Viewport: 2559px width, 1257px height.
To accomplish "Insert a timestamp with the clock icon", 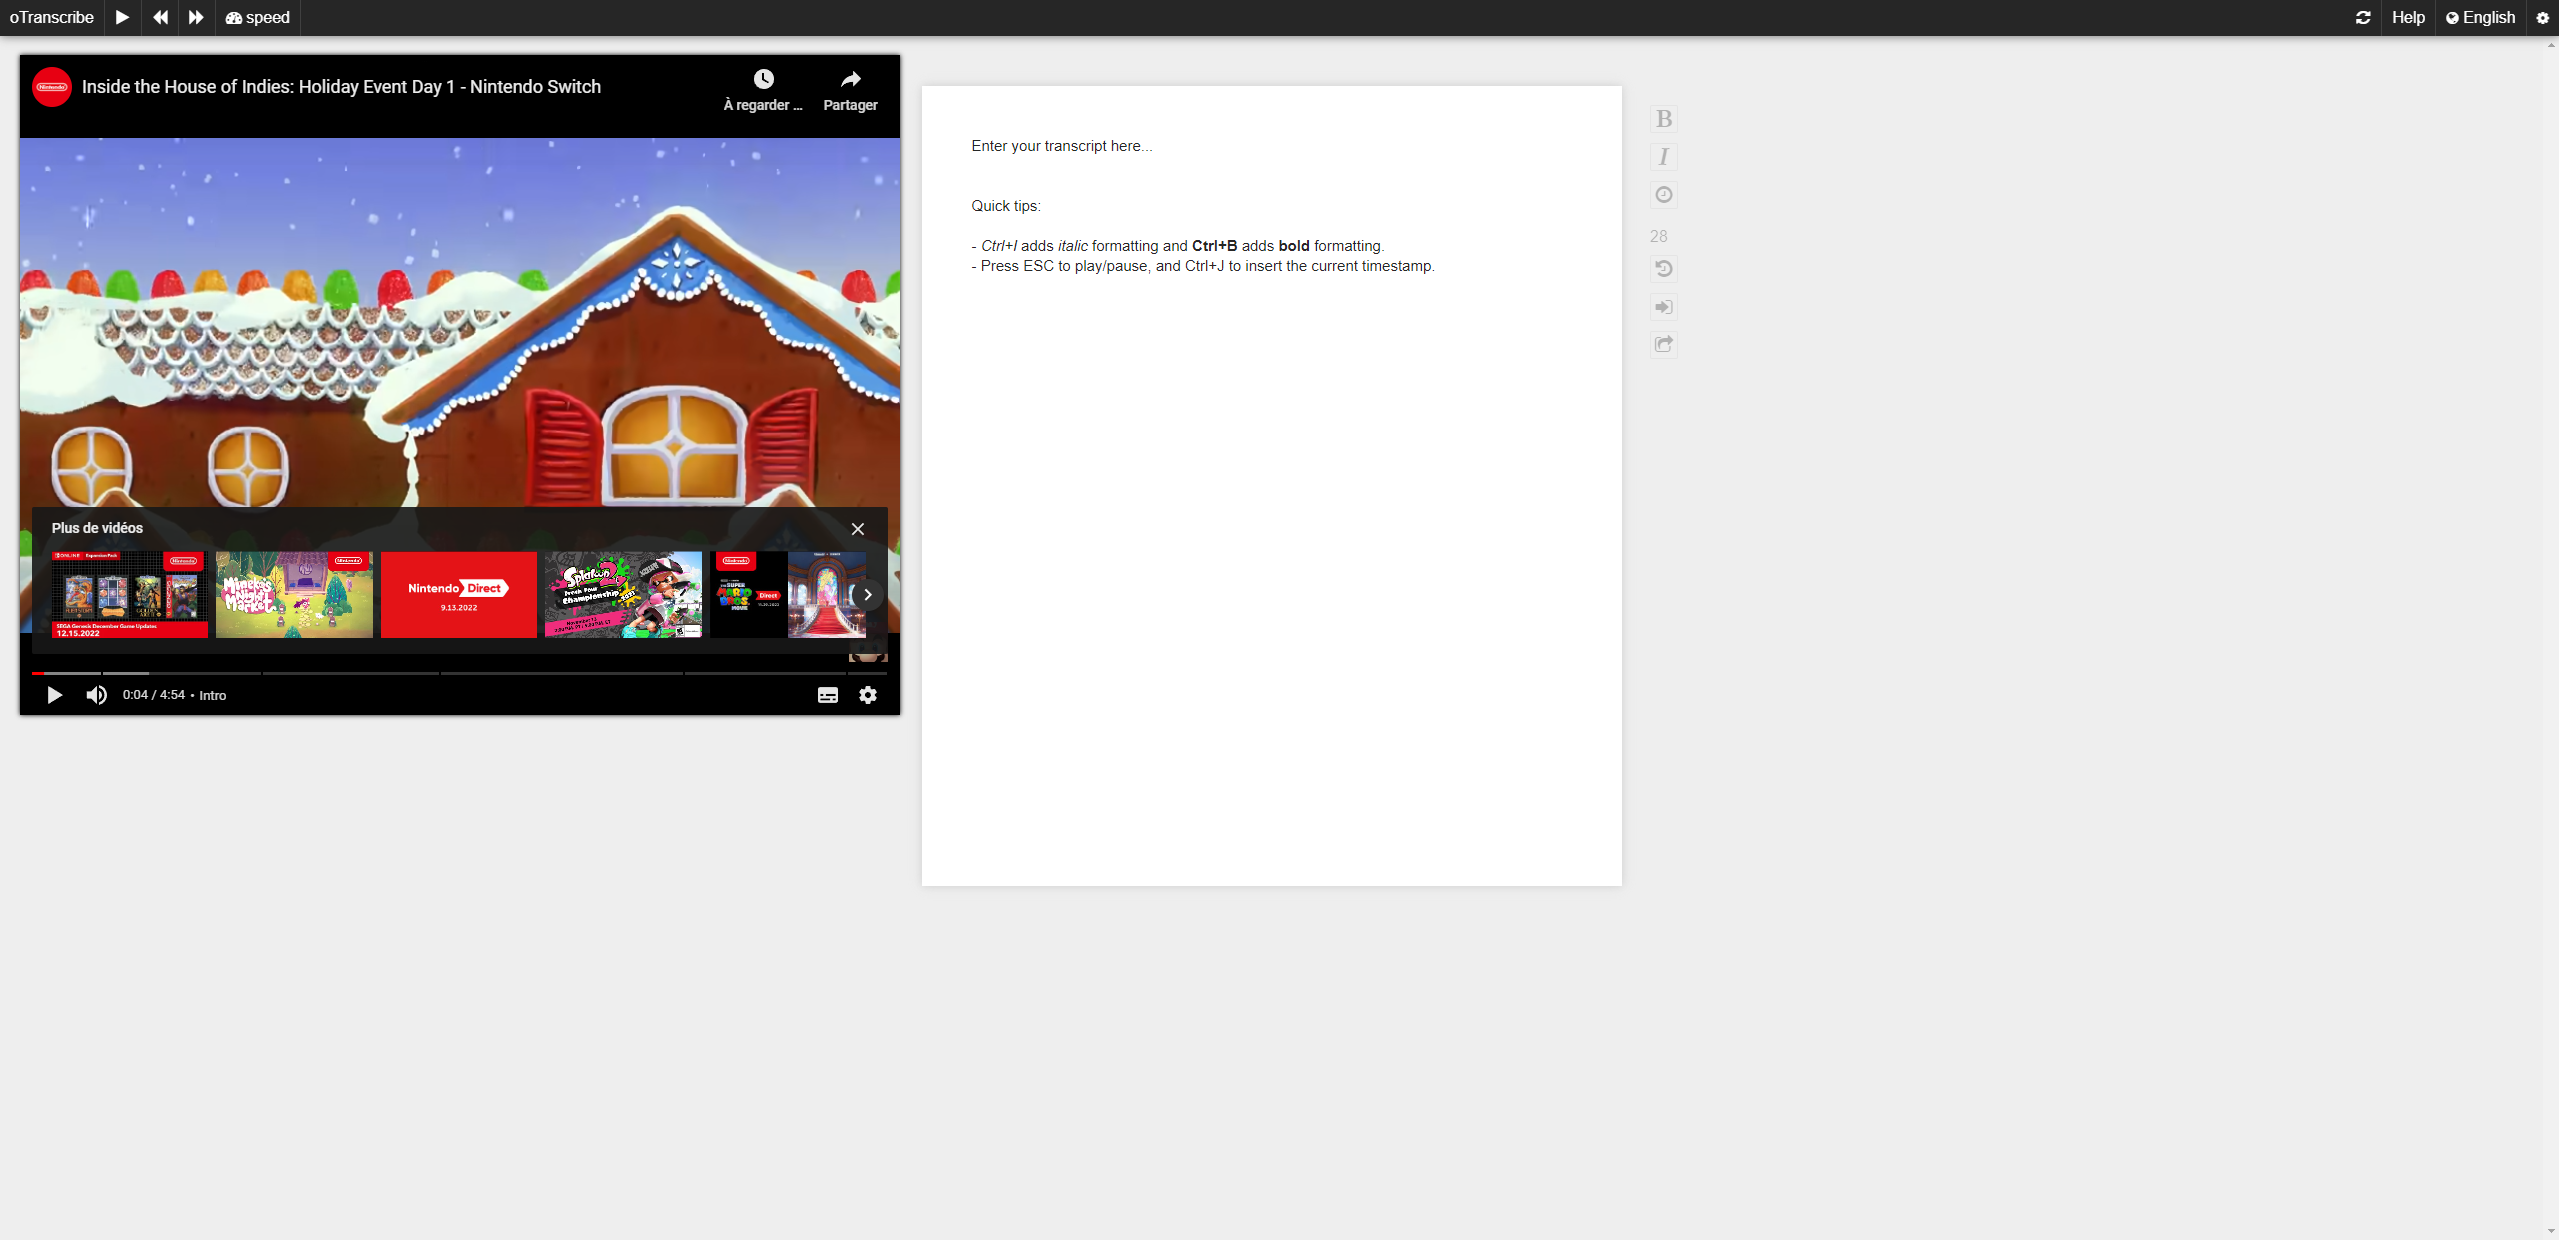I will click(1664, 195).
